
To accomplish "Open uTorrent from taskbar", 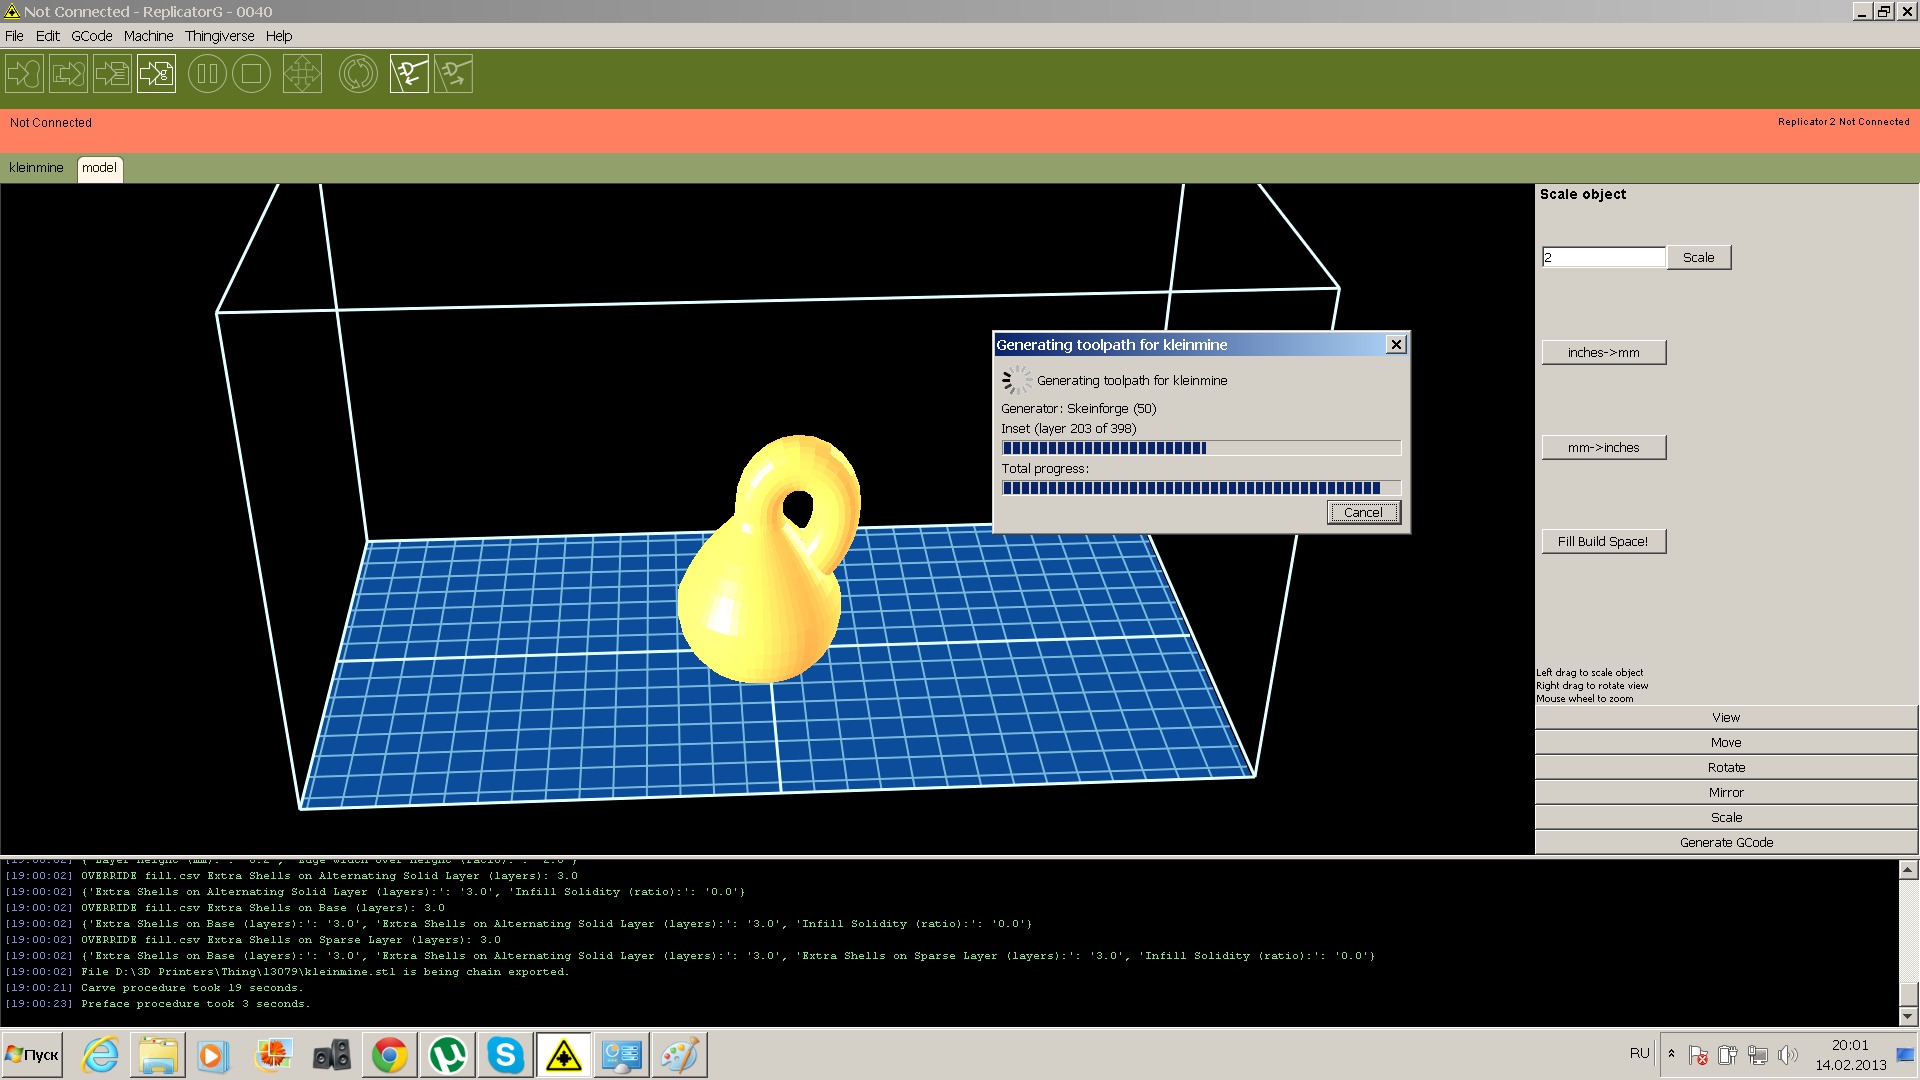I will pos(447,1055).
